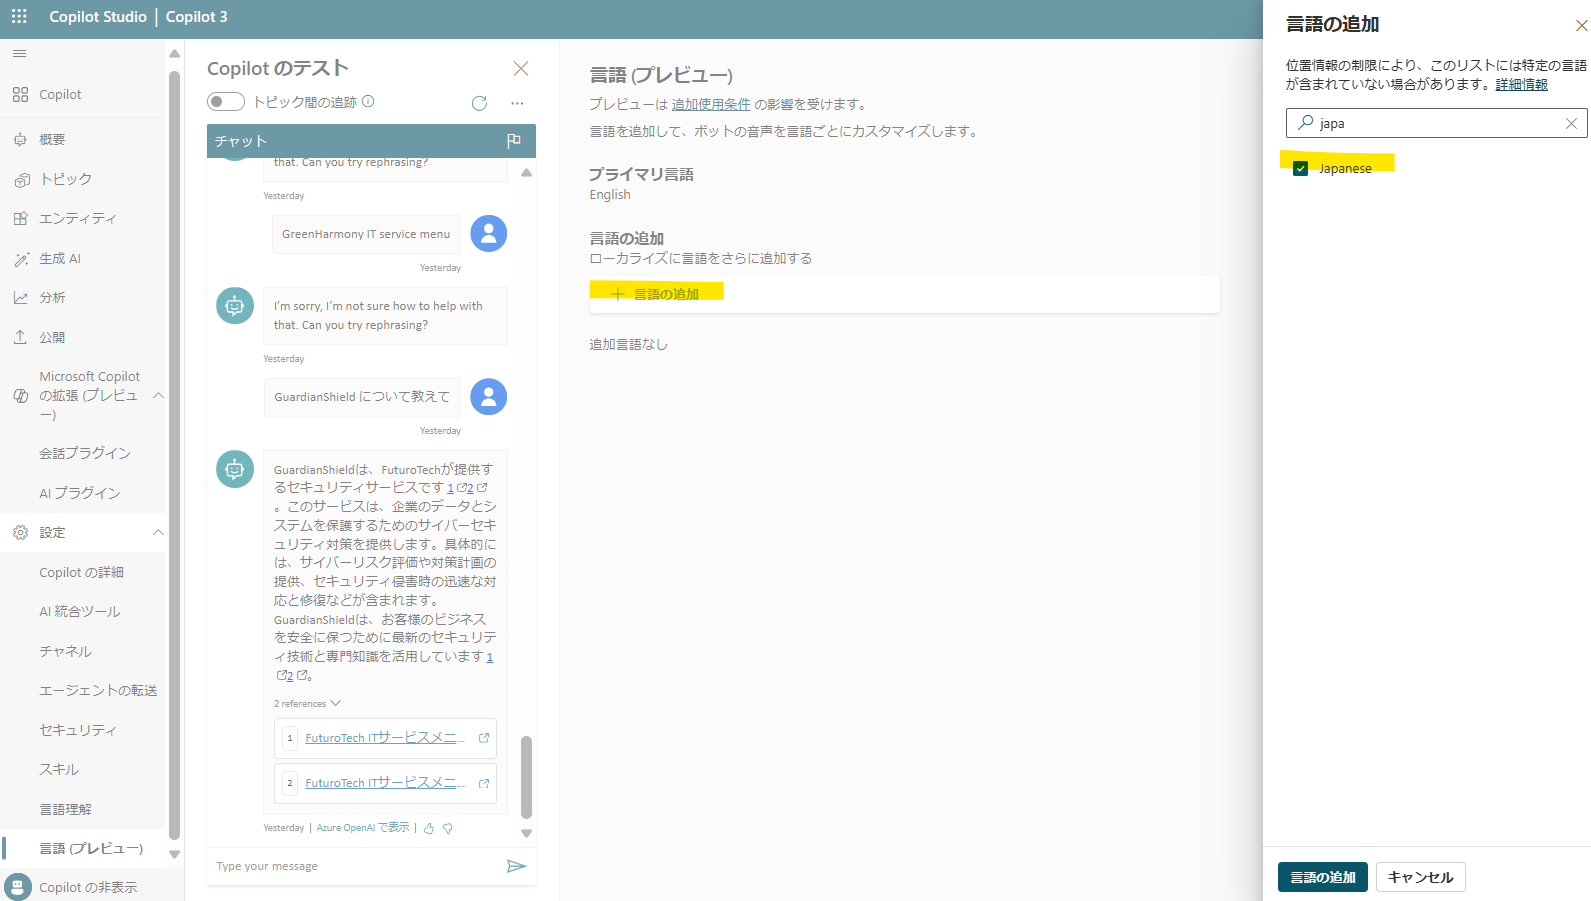Image resolution: width=1591 pixels, height=901 pixels.
Task: Toggle トピック間の追跡 switch
Action: coord(226,102)
